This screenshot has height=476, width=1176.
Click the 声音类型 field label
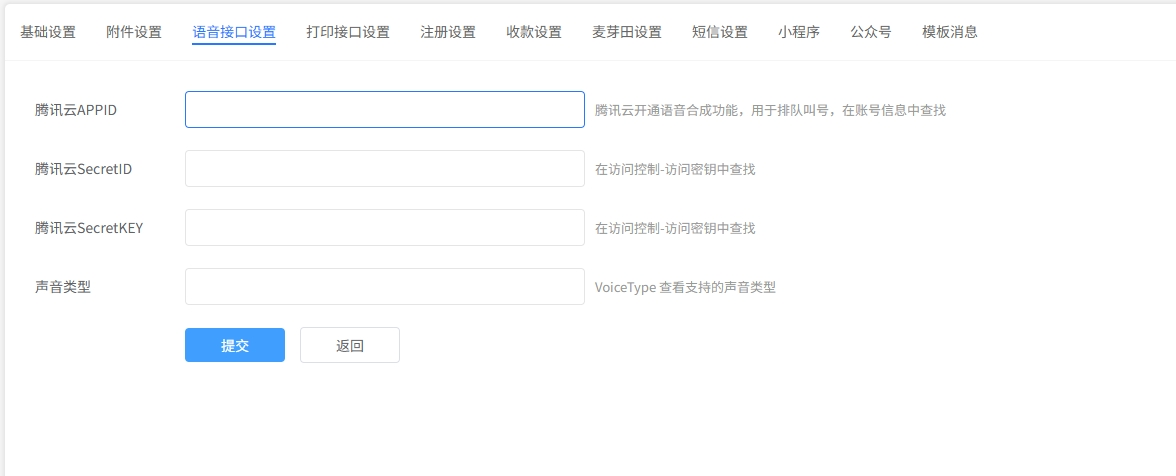[x=63, y=287]
